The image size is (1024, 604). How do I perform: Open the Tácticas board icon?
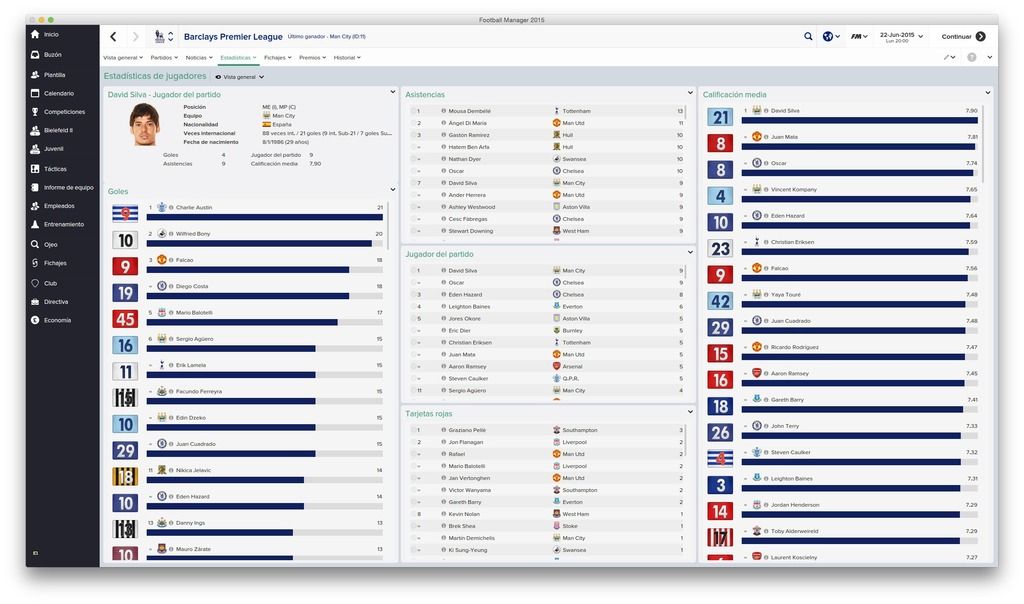click(35, 169)
